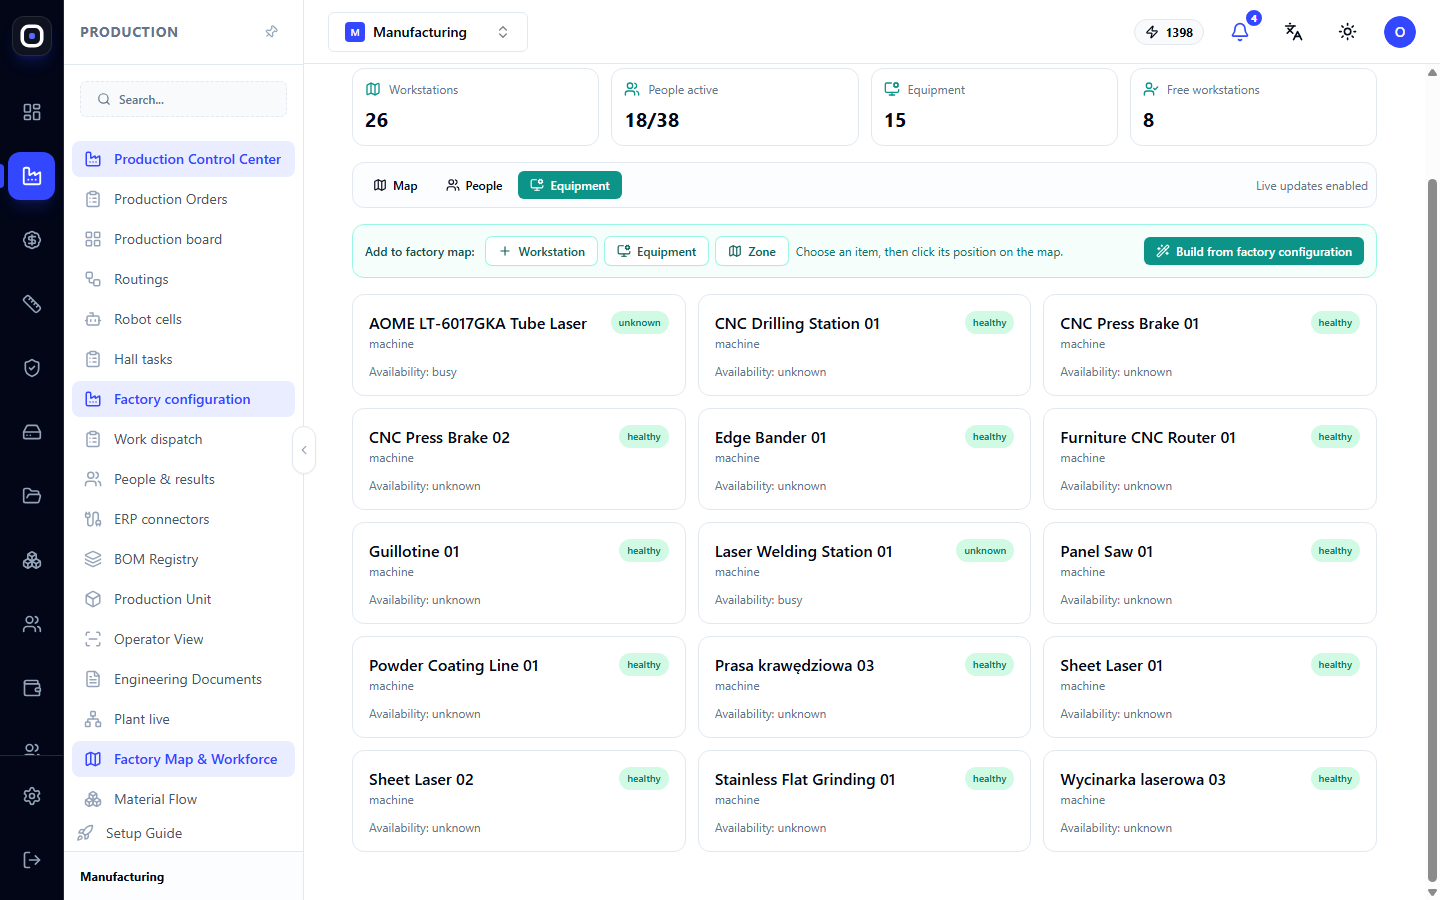
Task: Pin the Production sidebar
Action: point(271,32)
